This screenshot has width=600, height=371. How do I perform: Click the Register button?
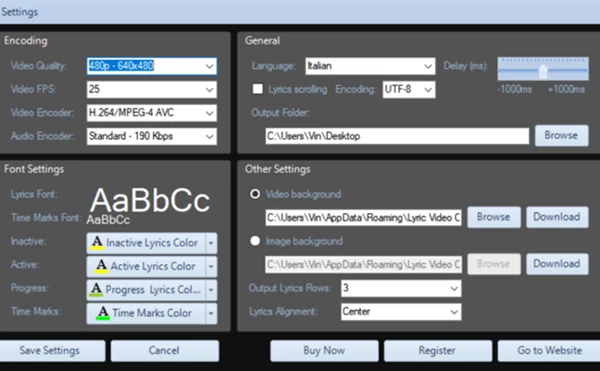click(438, 351)
